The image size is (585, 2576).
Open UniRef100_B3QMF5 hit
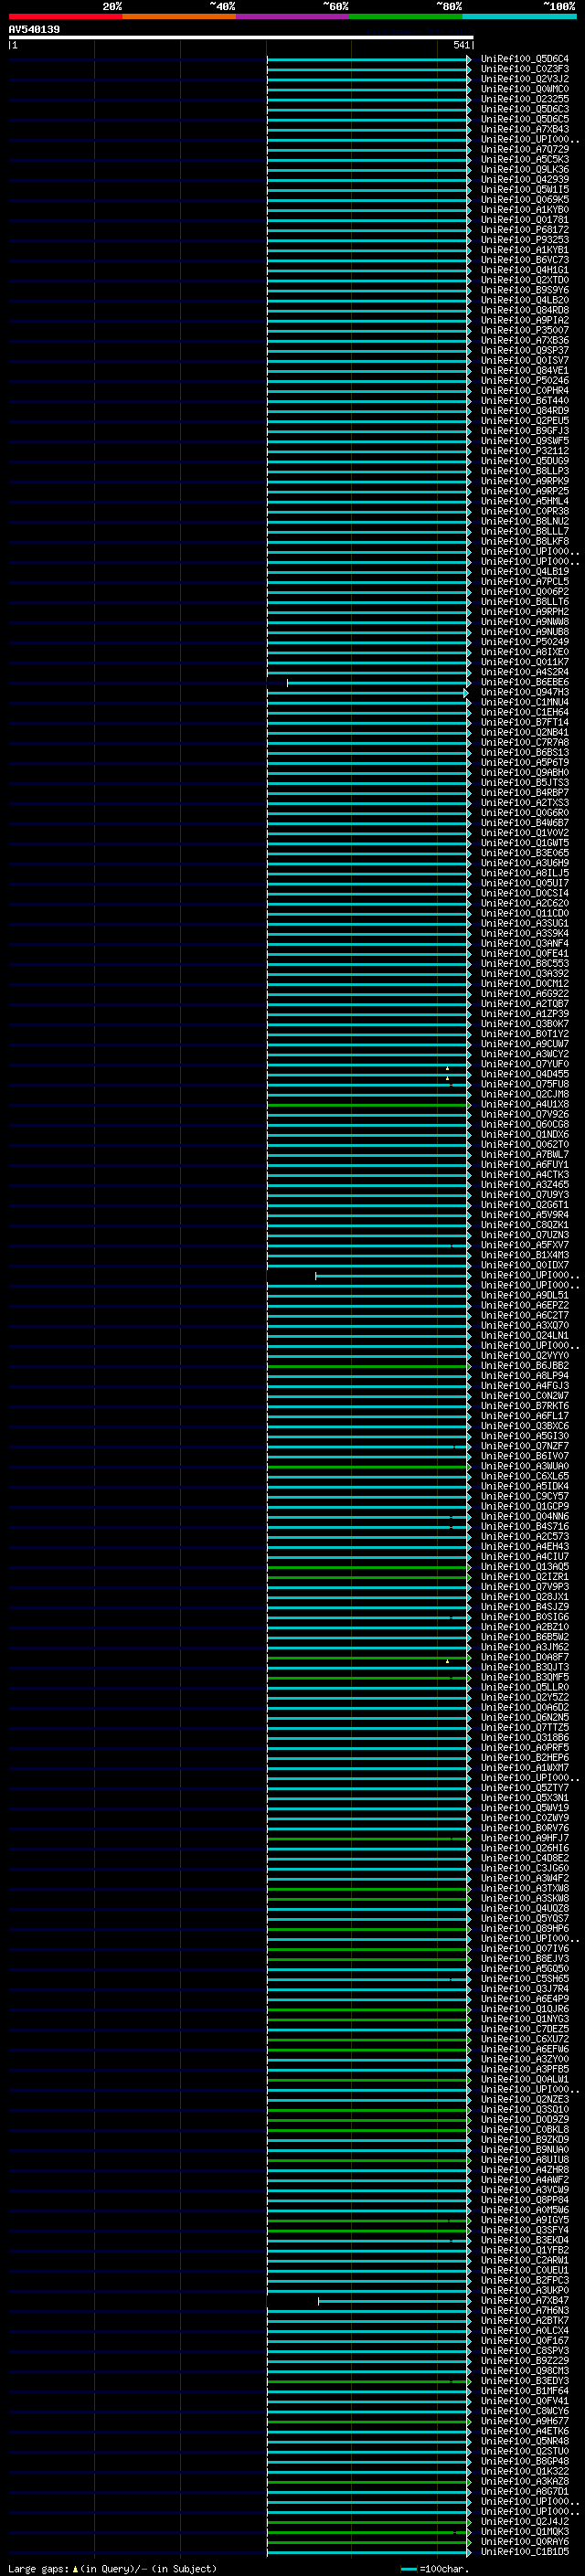click(525, 1677)
